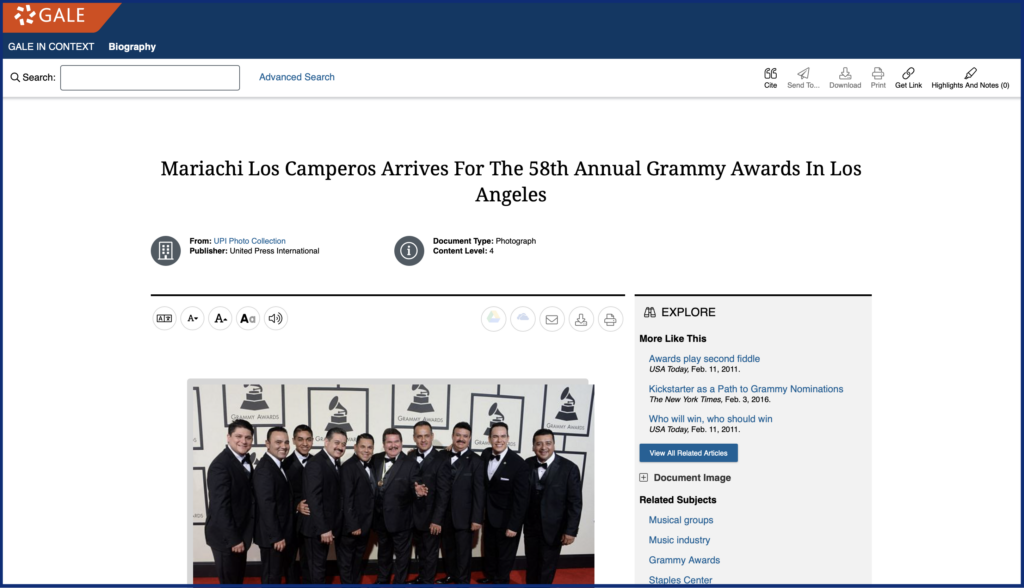Expand the Document Image section

[644, 478]
